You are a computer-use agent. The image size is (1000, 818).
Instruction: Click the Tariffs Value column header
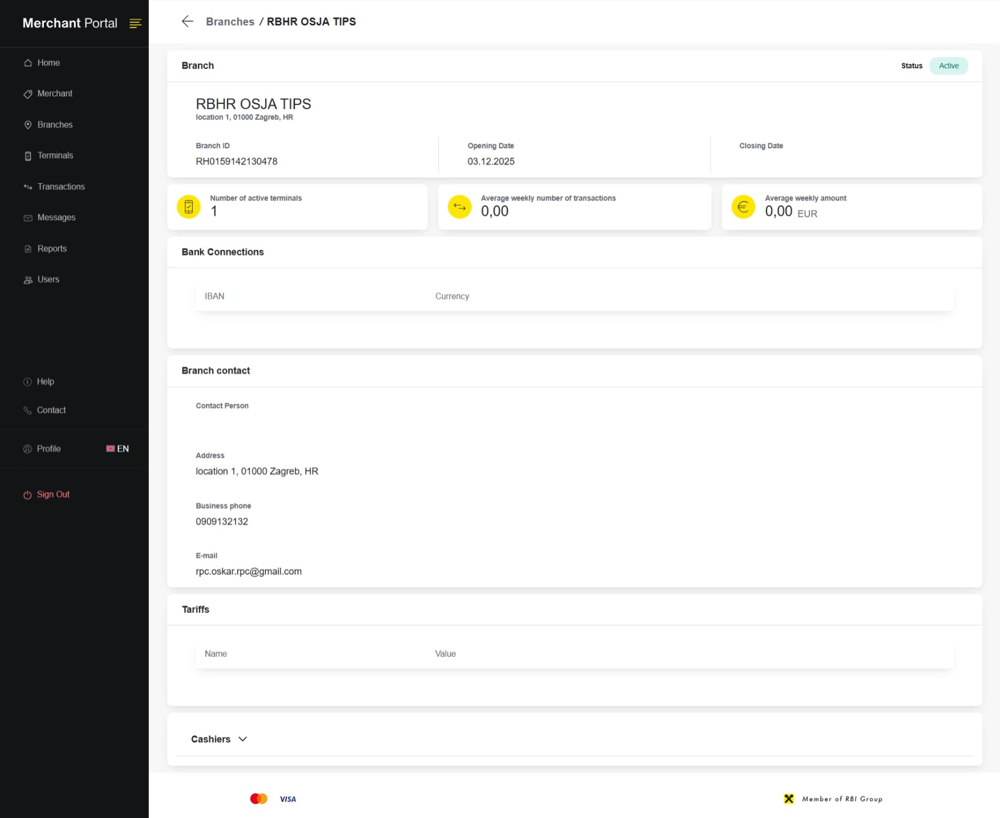click(x=445, y=654)
